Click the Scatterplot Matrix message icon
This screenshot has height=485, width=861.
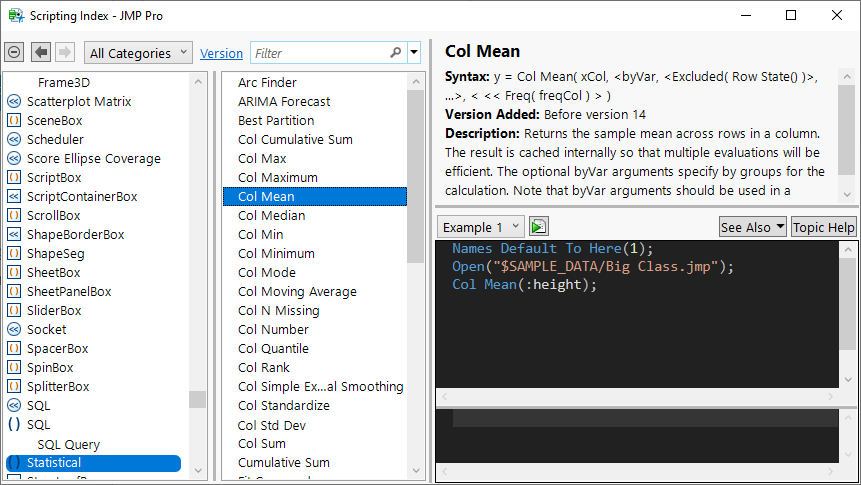point(14,101)
